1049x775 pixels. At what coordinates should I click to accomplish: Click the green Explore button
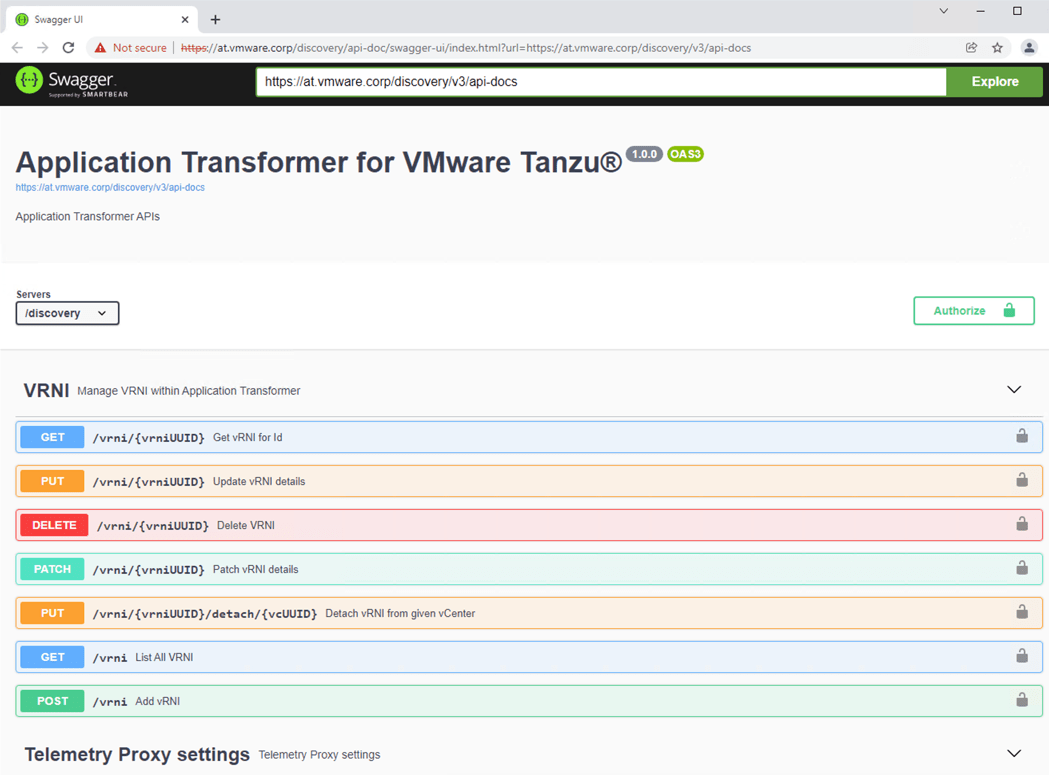coord(994,82)
